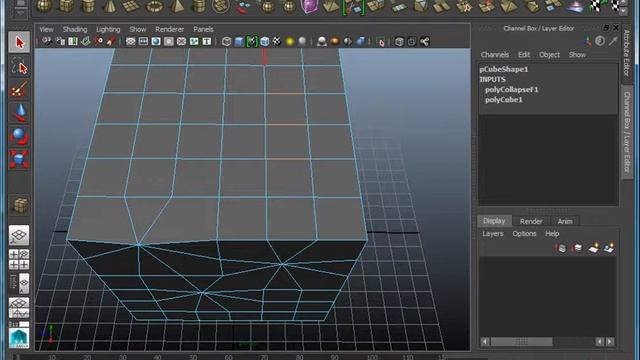Viewport: 640px width, 360px height.
Task: Select the arrow Select tool in toolbox
Action: tap(19, 42)
